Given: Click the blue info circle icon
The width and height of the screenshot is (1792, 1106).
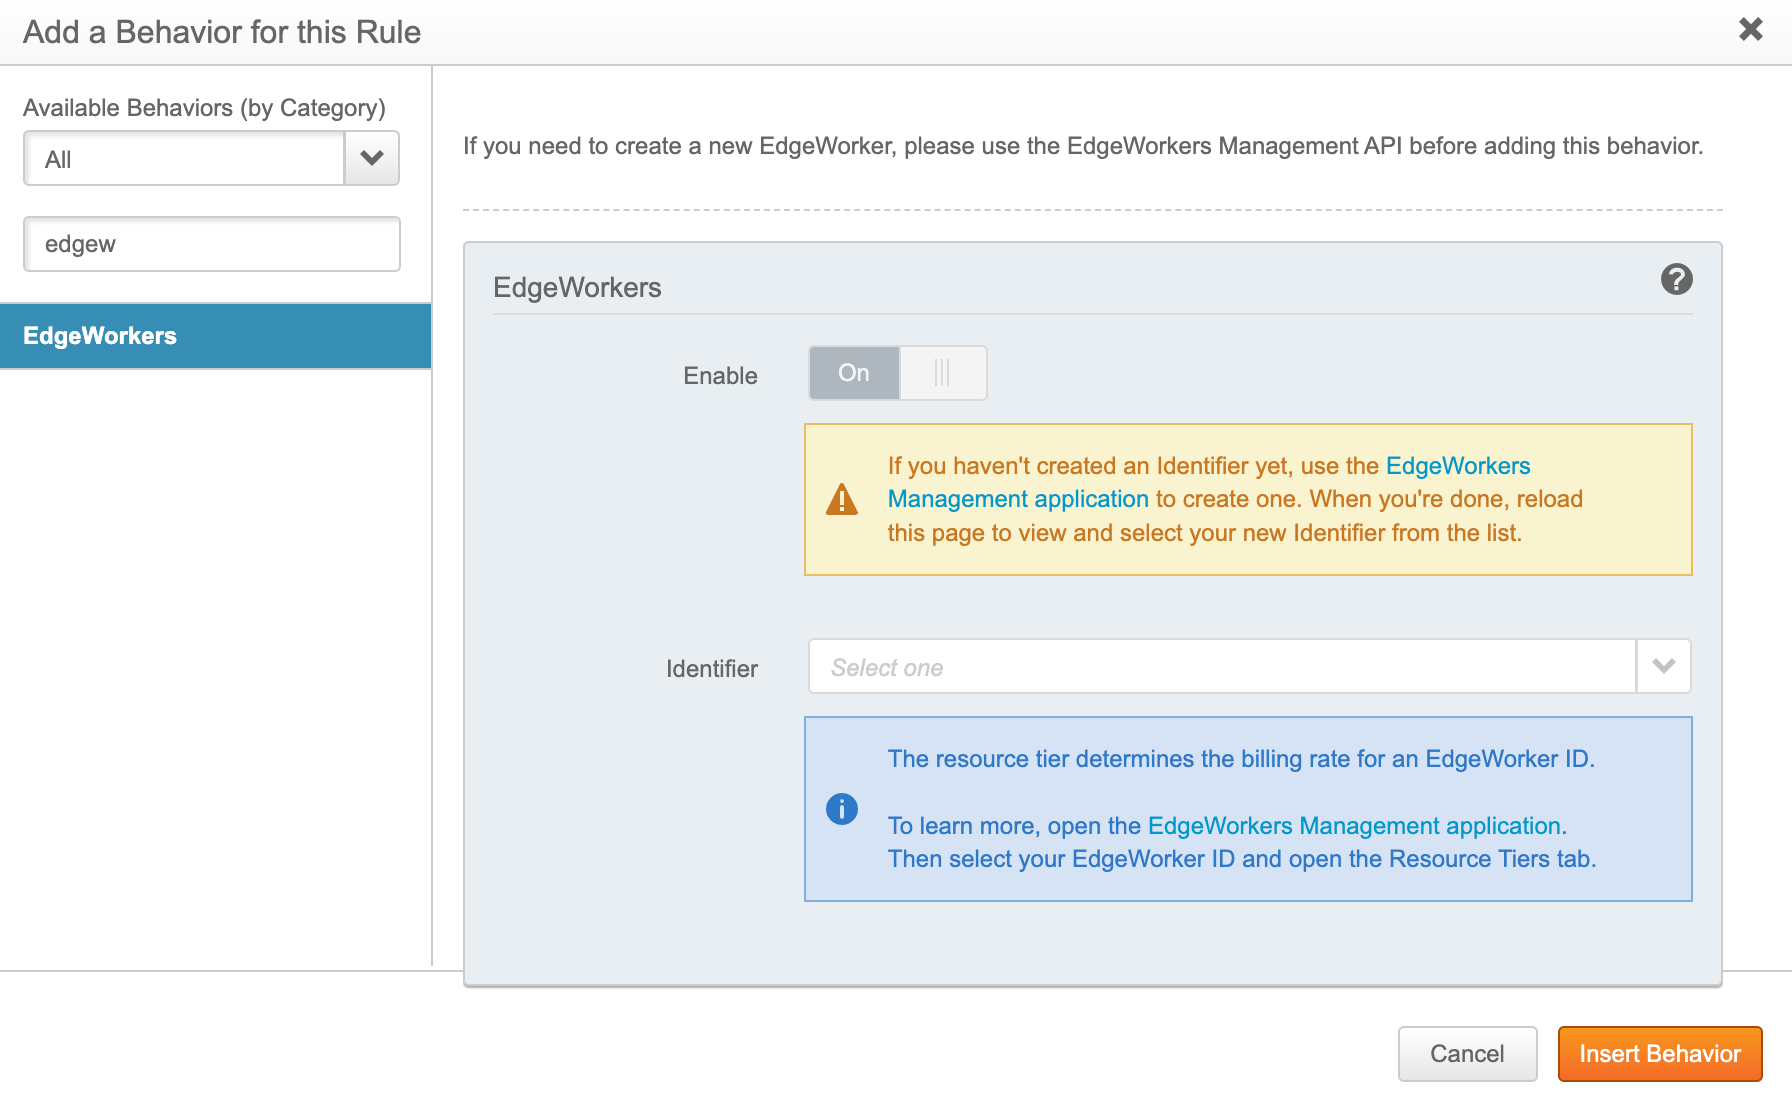Looking at the screenshot, I should point(842,808).
